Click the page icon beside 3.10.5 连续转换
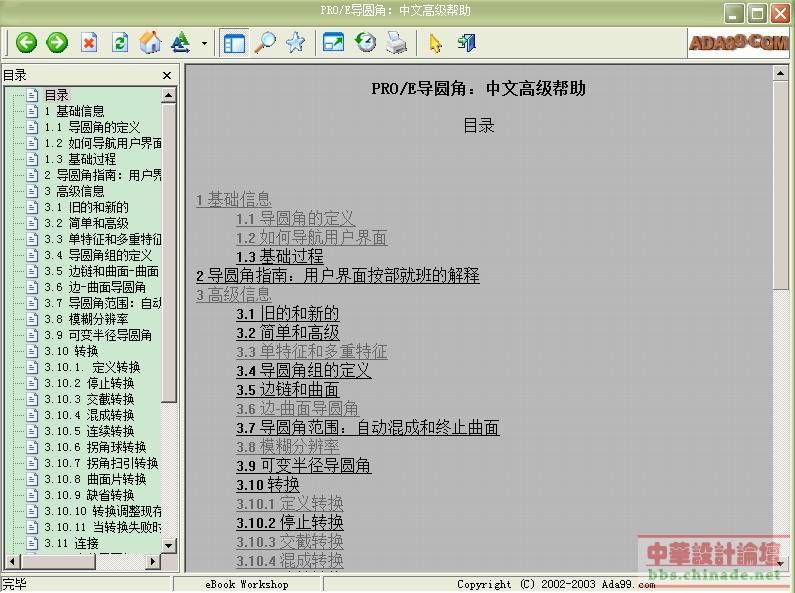Viewport: 795px width, 593px height. coord(32,431)
